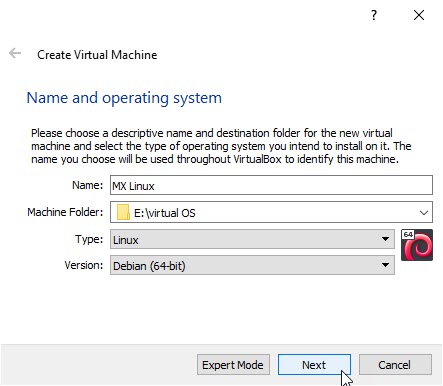Open the Type dropdown showing Linux

[252, 239]
